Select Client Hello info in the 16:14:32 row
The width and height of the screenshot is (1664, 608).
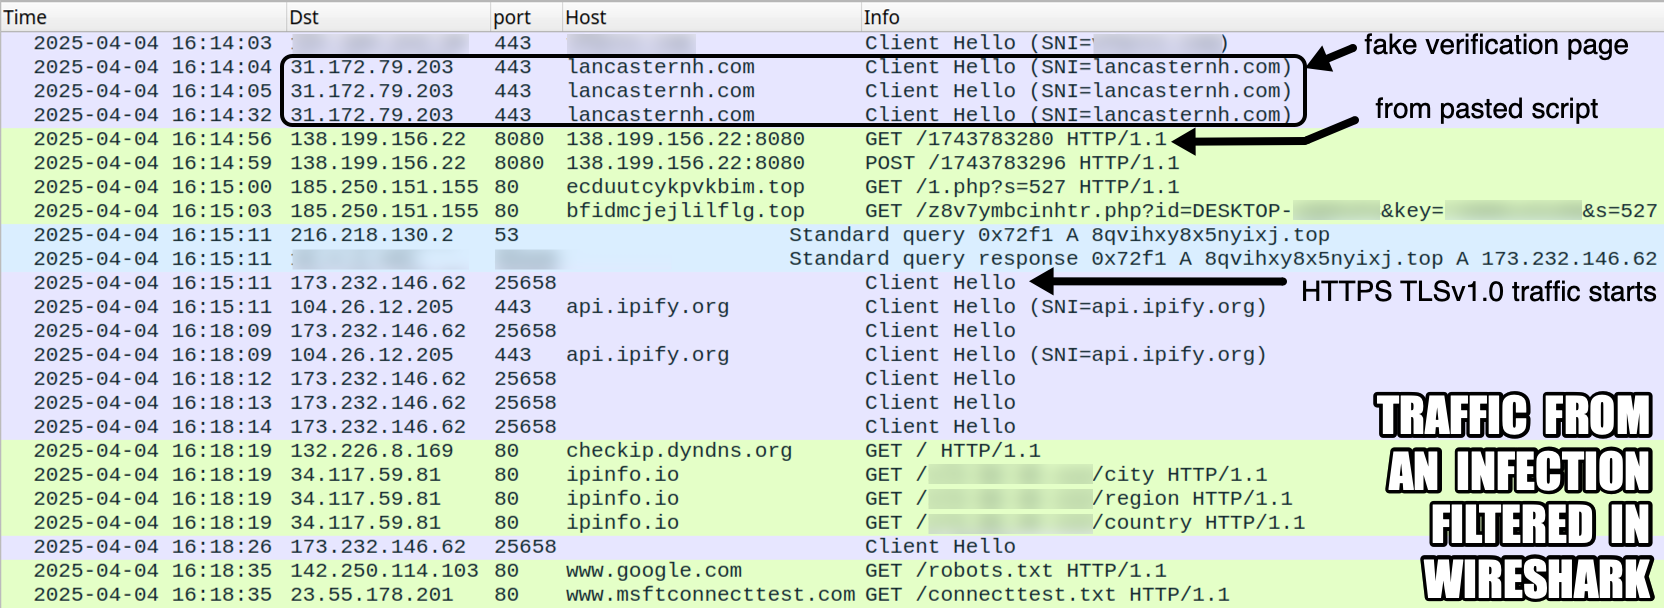pos(1078,115)
